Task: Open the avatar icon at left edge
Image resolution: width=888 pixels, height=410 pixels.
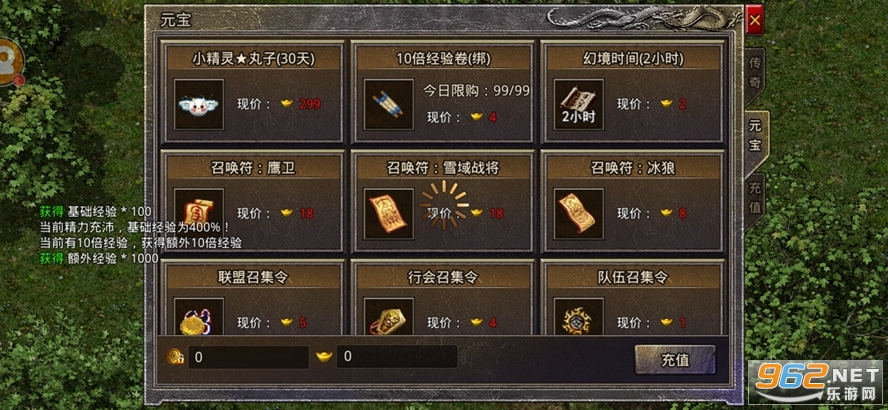Action: [10, 62]
